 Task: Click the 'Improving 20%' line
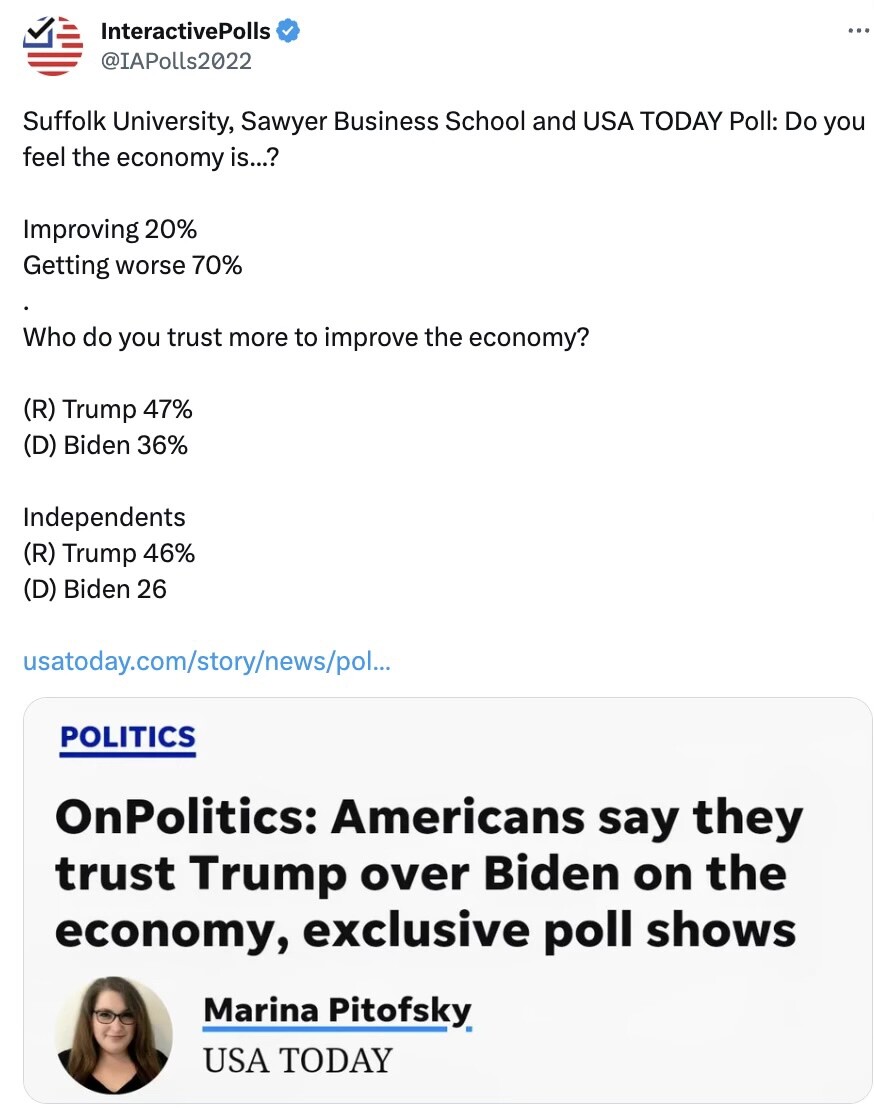pos(110,229)
